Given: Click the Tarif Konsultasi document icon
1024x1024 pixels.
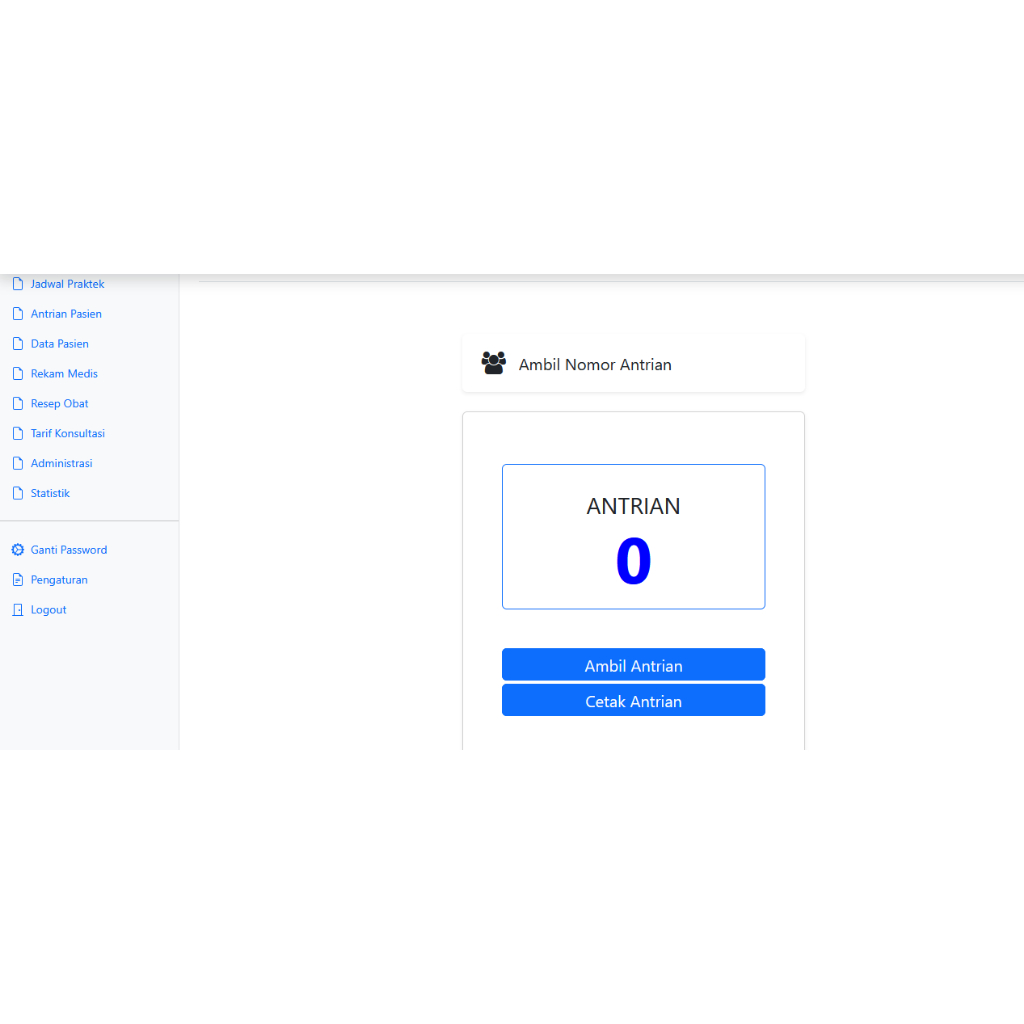Looking at the screenshot, I should [18, 433].
